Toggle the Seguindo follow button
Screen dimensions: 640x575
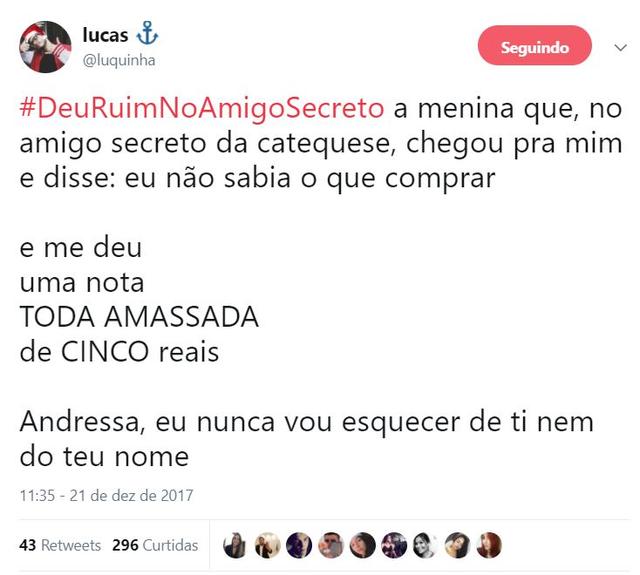tap(535, 47)
